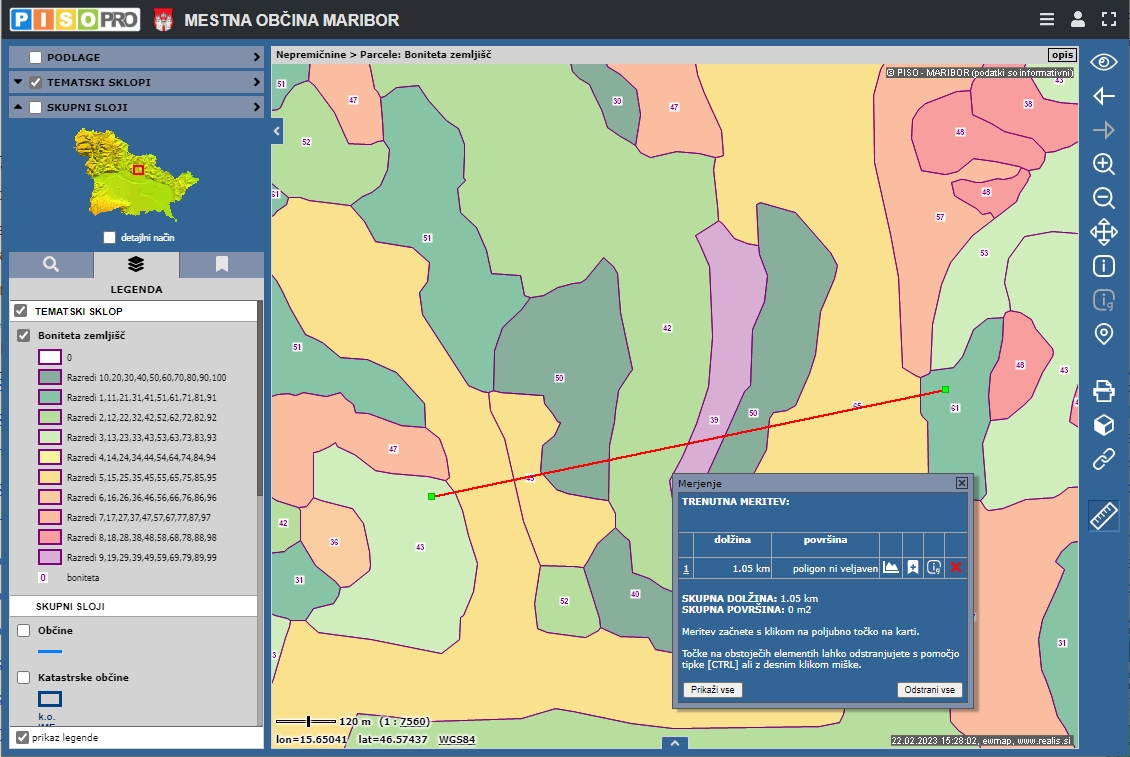Image resolution: width=1130 pixels, height=757 pixels.
Task: Open the print map tool
Action: 1104,390
